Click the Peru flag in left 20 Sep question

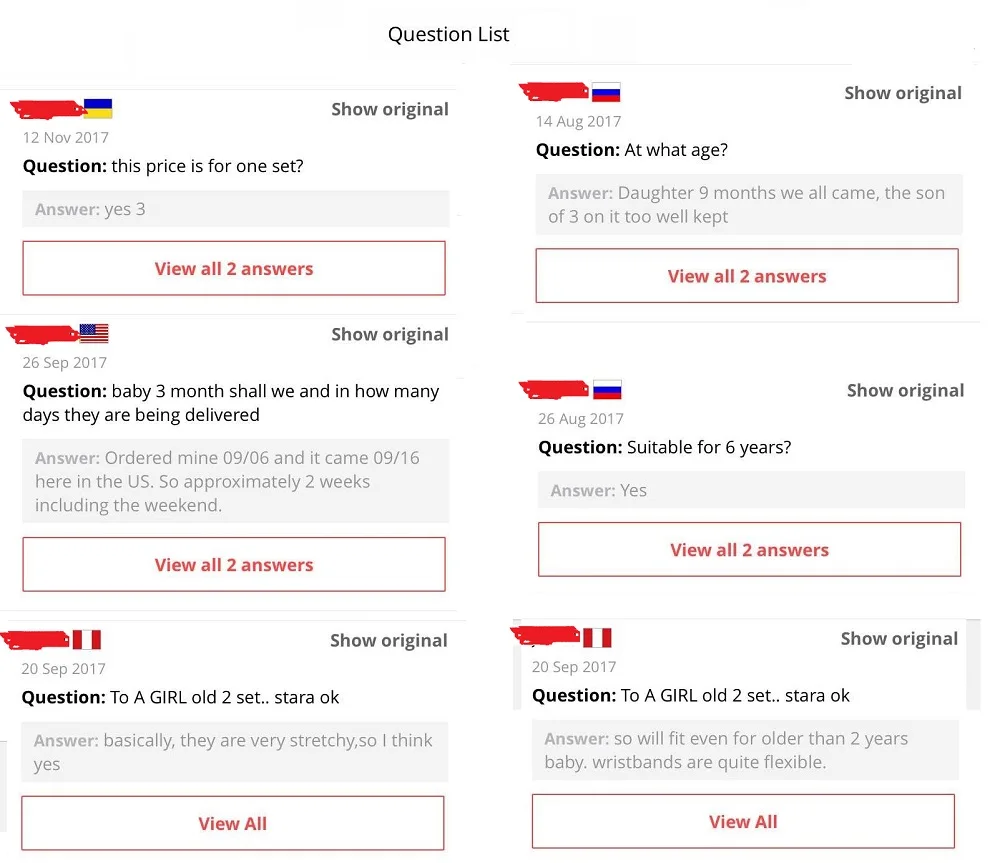[87, 639]
